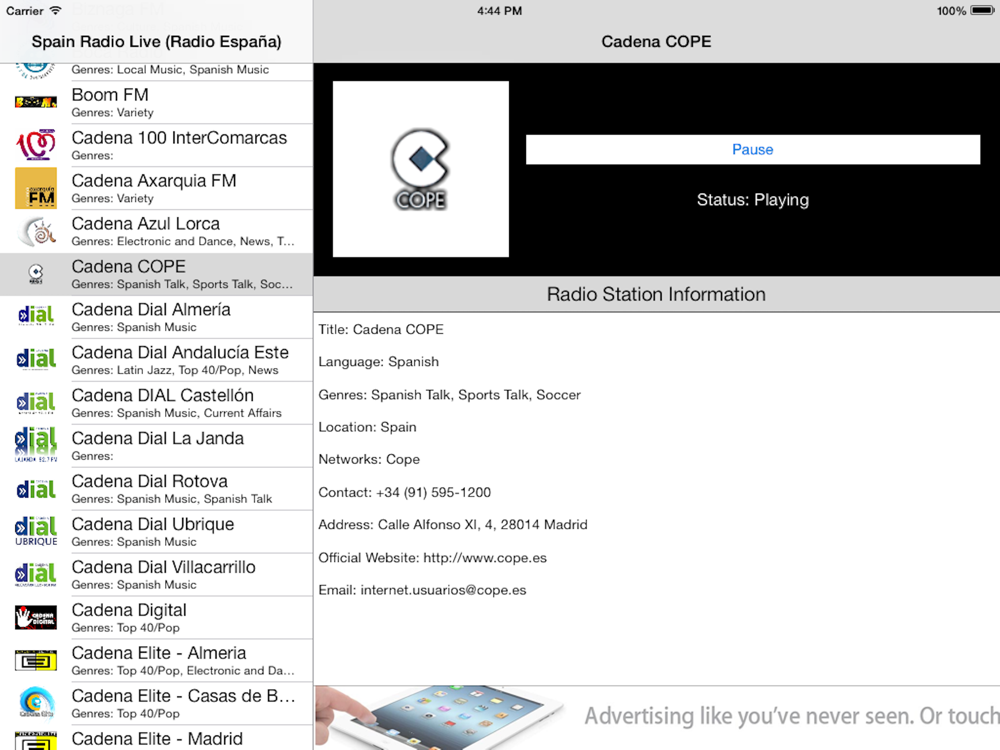The width and height of the screenshot is (1000, 750).
Task: Tap the Location: Spain line
Action: 367,427
